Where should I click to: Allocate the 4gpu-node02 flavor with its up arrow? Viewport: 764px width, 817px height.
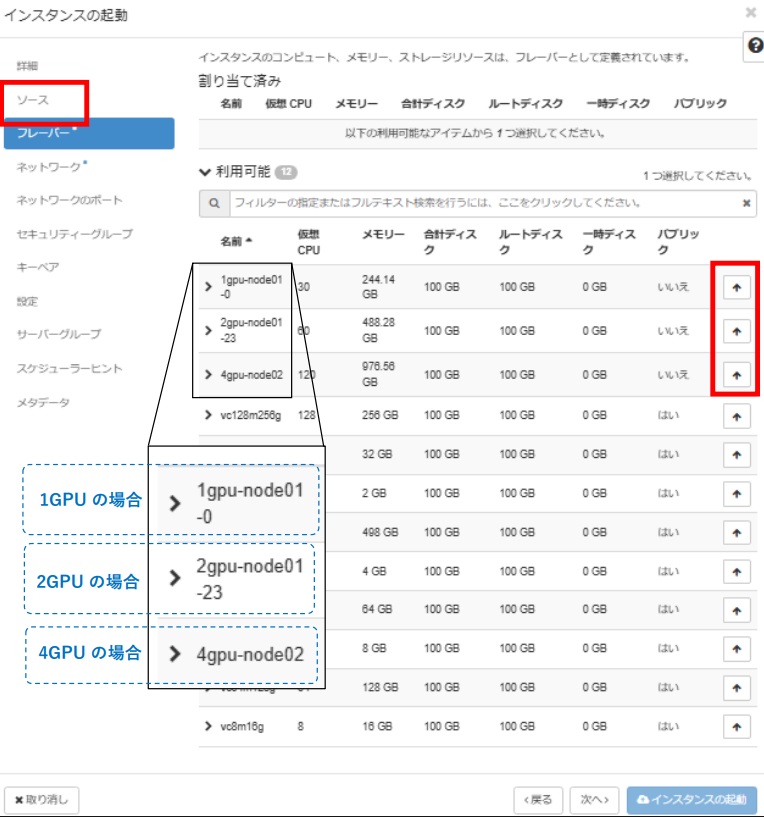click(x=736, y=375)
